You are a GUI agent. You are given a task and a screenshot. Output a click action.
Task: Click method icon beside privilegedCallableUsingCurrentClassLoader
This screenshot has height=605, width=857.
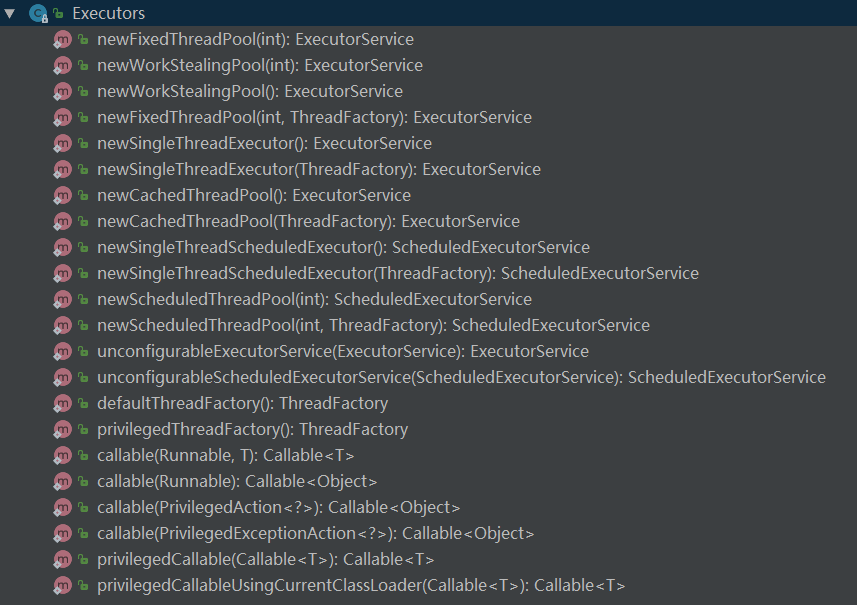pos(62,586)
